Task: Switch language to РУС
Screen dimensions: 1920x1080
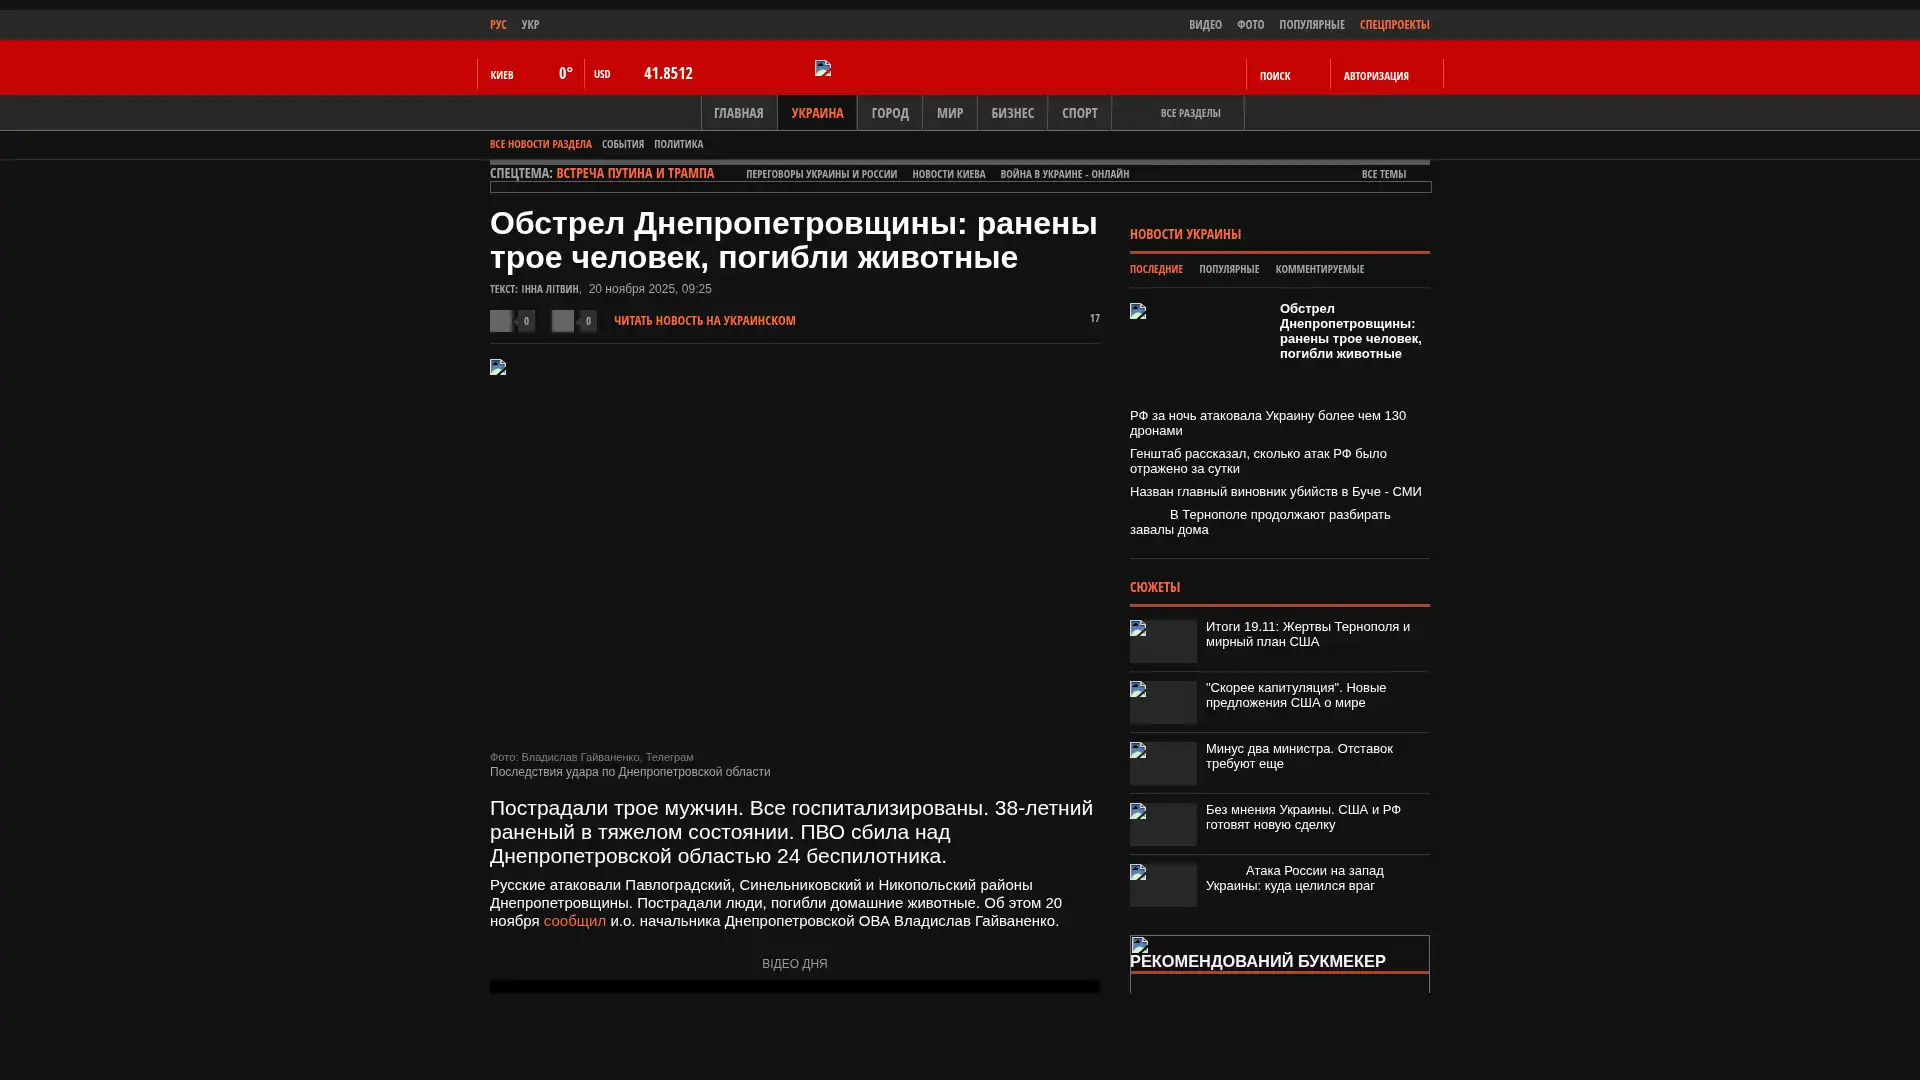Action: (498, 25)
